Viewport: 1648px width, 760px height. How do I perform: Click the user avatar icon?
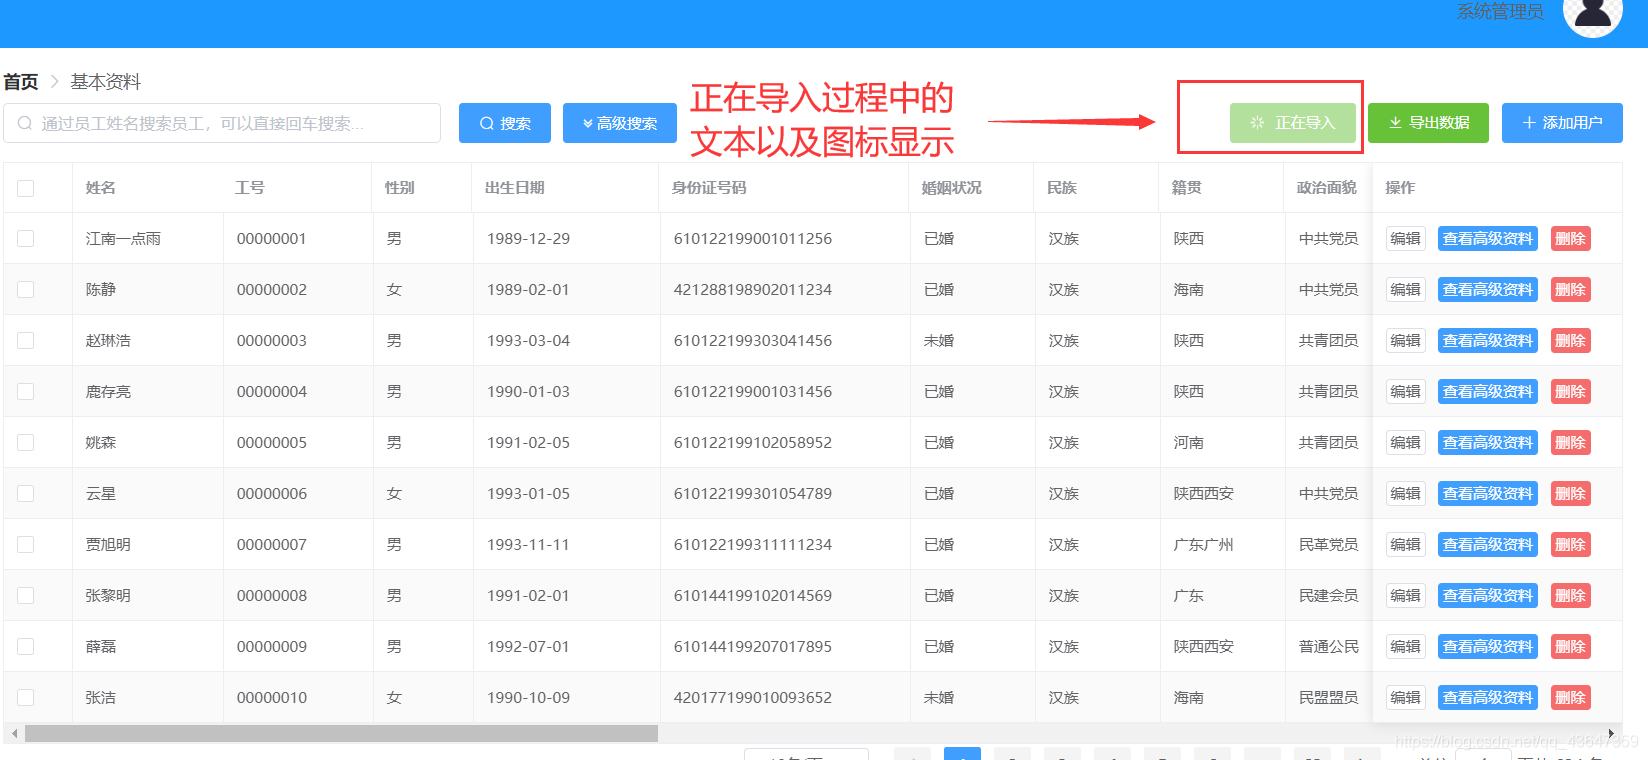click(1593, 12)
